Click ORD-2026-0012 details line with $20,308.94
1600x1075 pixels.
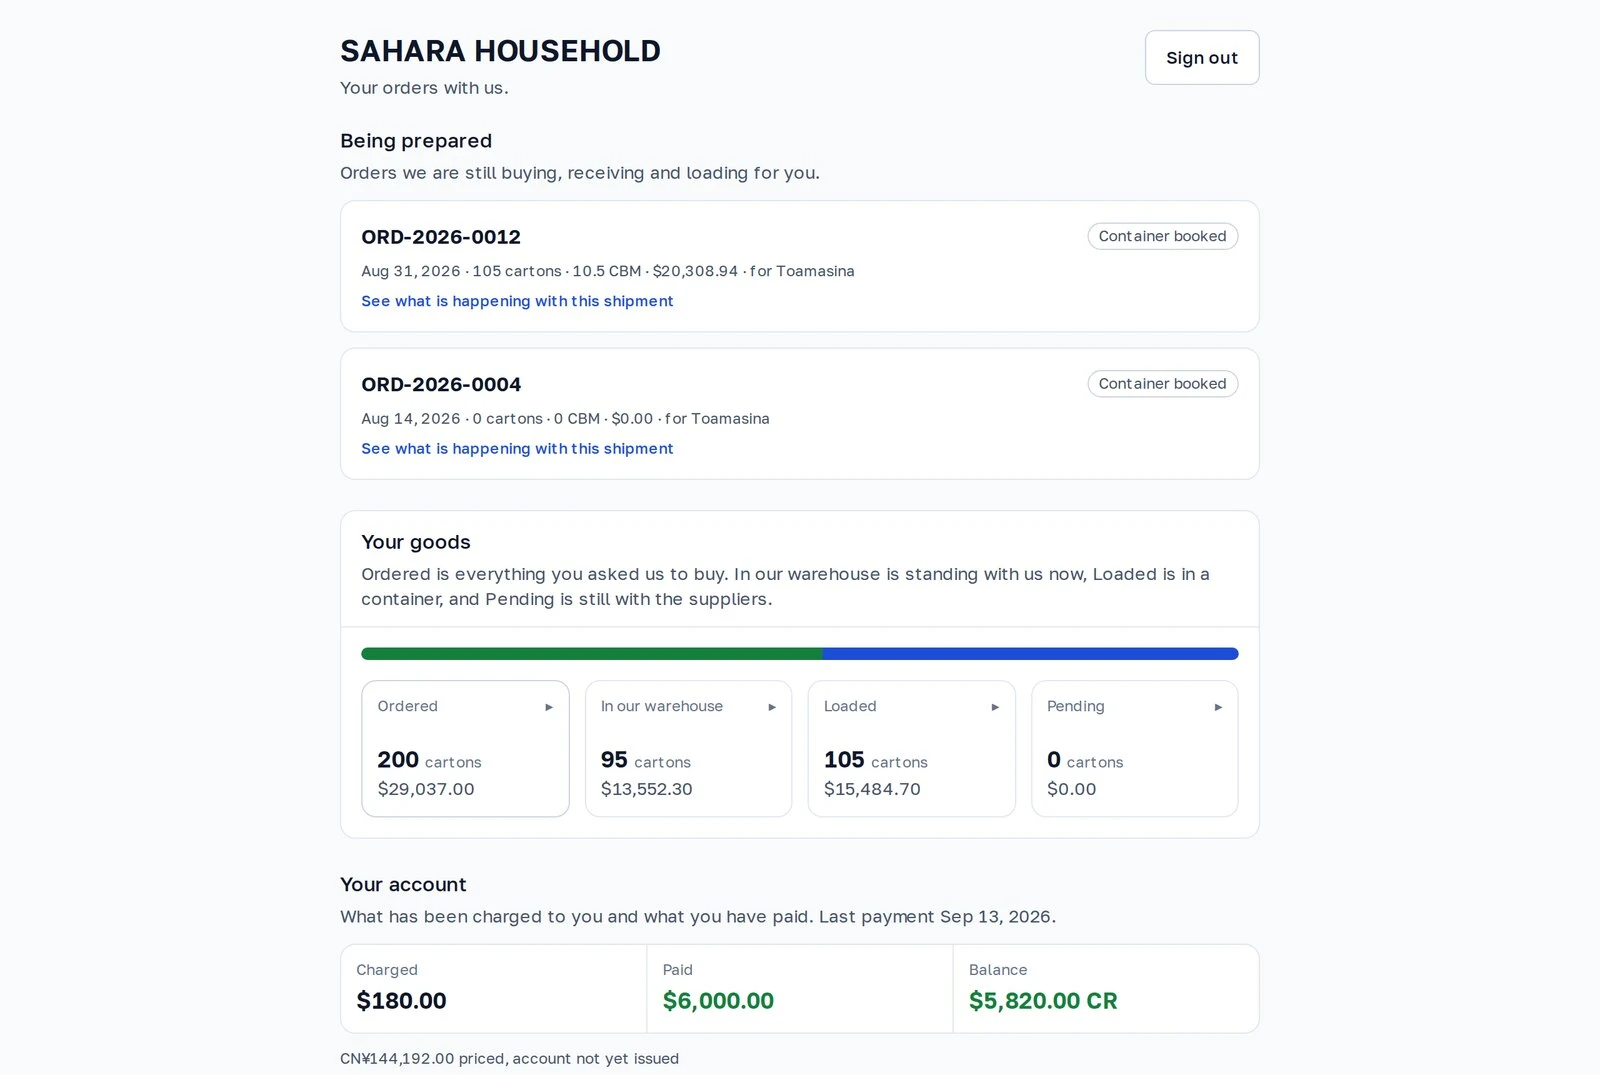608,271
